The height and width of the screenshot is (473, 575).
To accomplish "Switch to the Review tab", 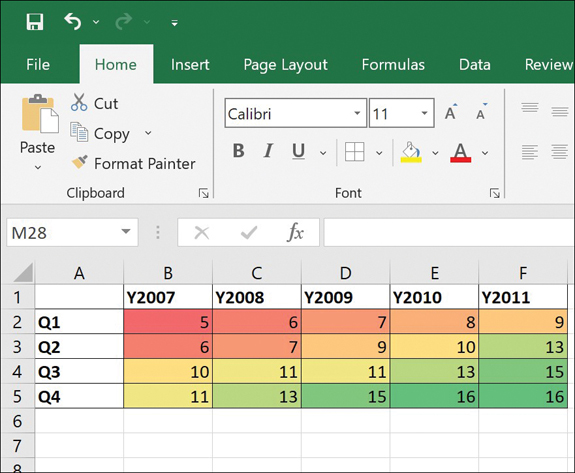I will (549, 65).
